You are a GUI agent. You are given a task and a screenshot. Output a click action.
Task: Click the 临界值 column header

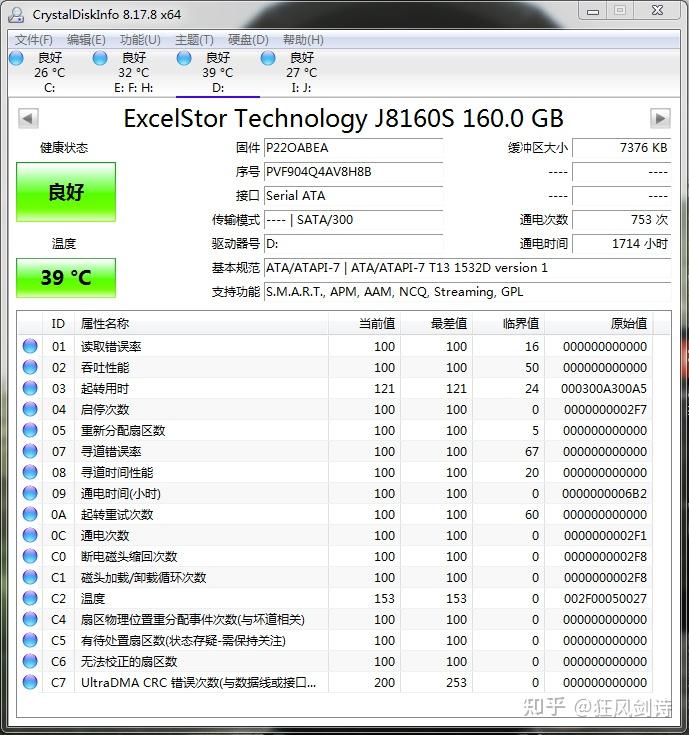[509, 323]
